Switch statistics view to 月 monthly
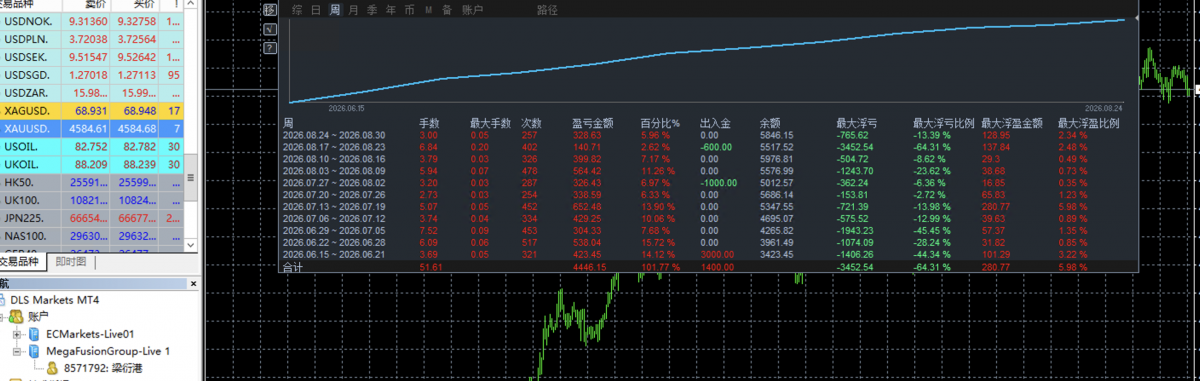The height and width of the screenshot is (381, 1200). (x=353, y=10)
